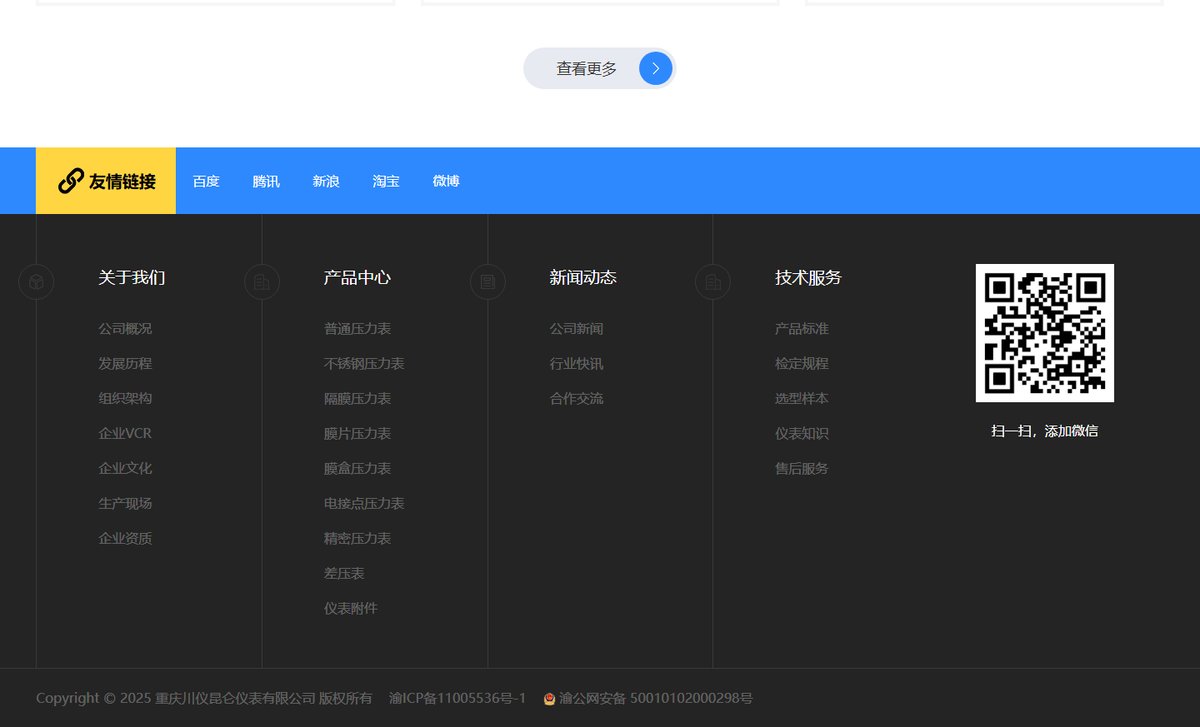Open the 腾讯 friendly link
Viewport: 1200px width, 727px height.
[266, 181]
